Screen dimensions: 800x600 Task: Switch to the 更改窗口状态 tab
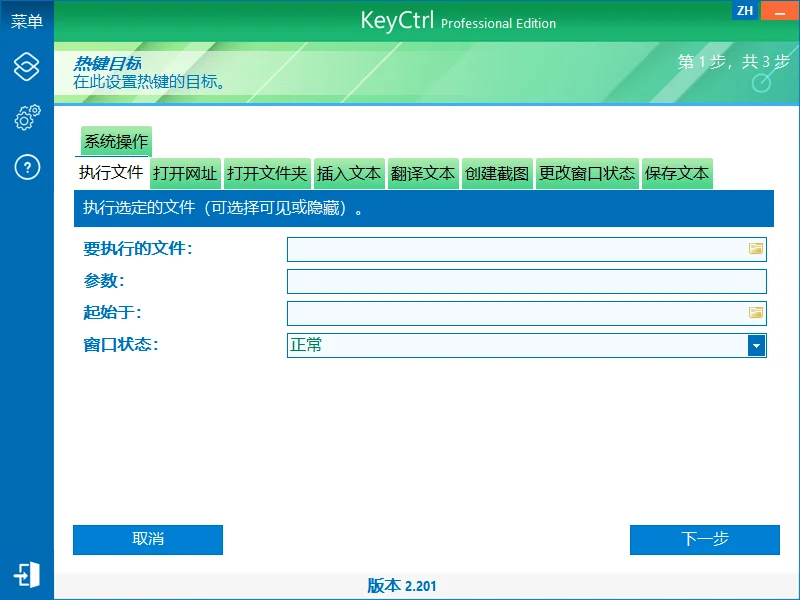(587, 173)
